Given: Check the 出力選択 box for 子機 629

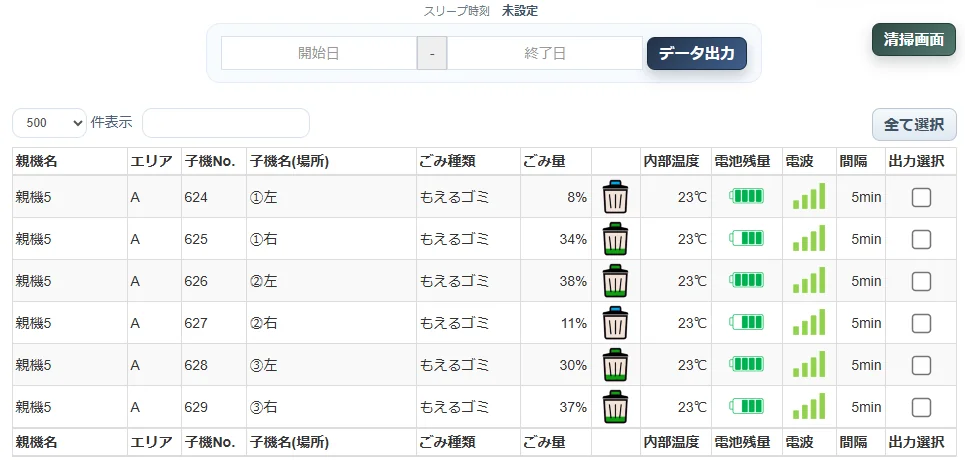Looking at the screenshot, I should pos(921,407).
